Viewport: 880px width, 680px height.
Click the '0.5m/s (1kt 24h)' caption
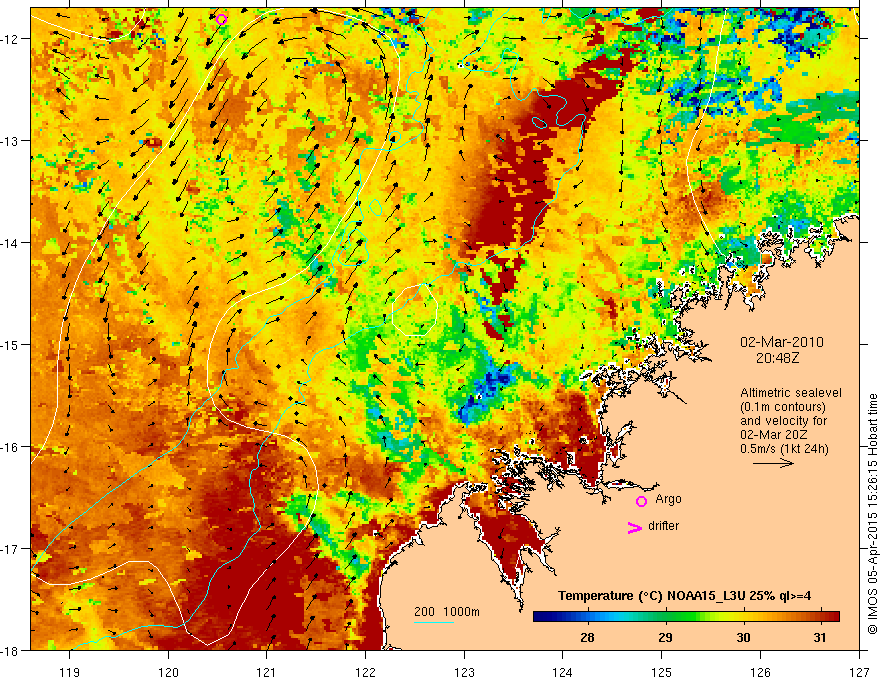pos(784,449)
